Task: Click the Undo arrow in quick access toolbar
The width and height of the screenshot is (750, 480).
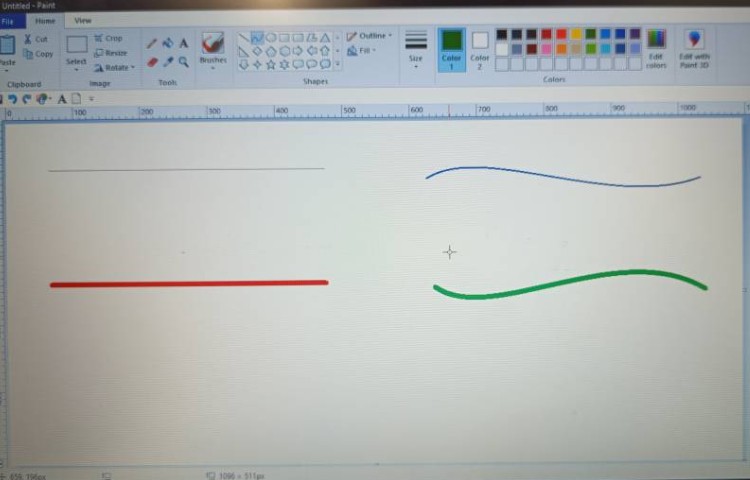Action: click(12, 99)
